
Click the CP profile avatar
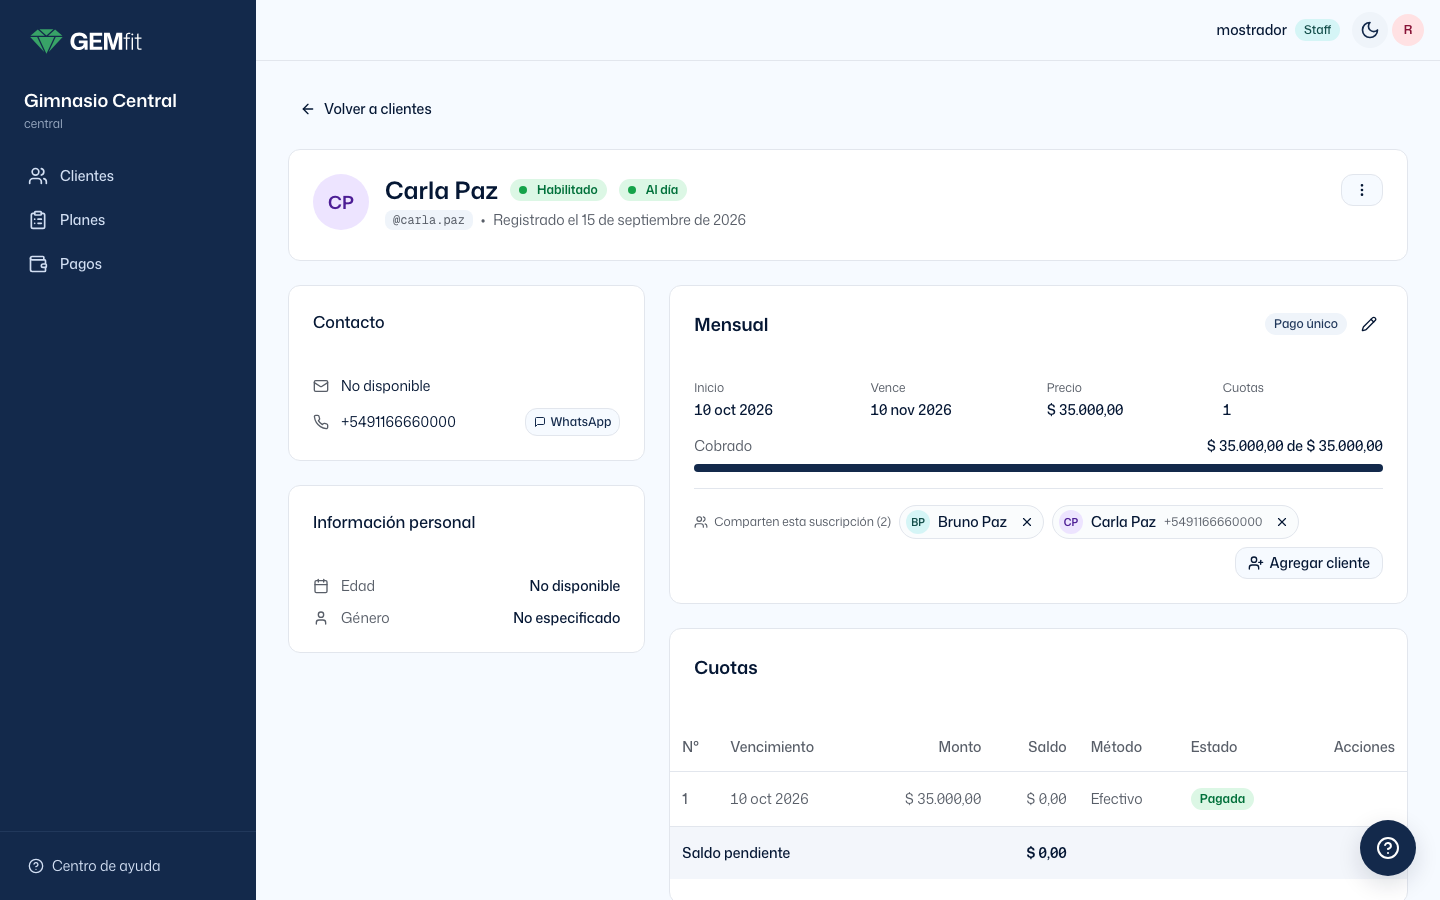coord(341,202)
